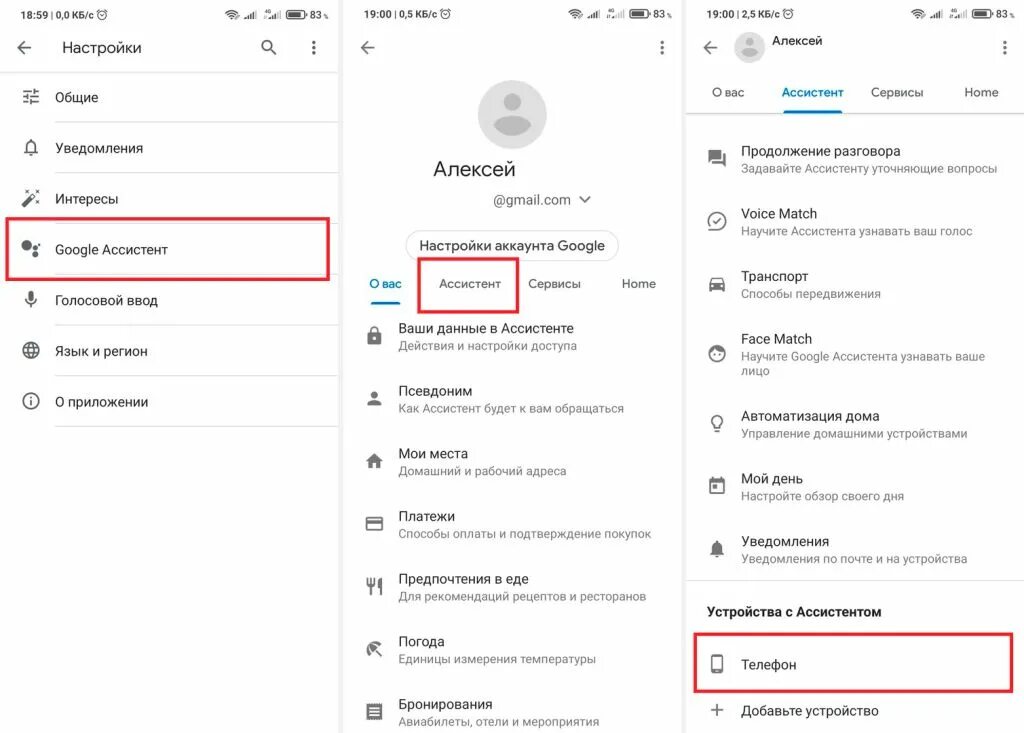
Task: Tap the phone icon for Телефон device
Action: click(x=717, y=664)
